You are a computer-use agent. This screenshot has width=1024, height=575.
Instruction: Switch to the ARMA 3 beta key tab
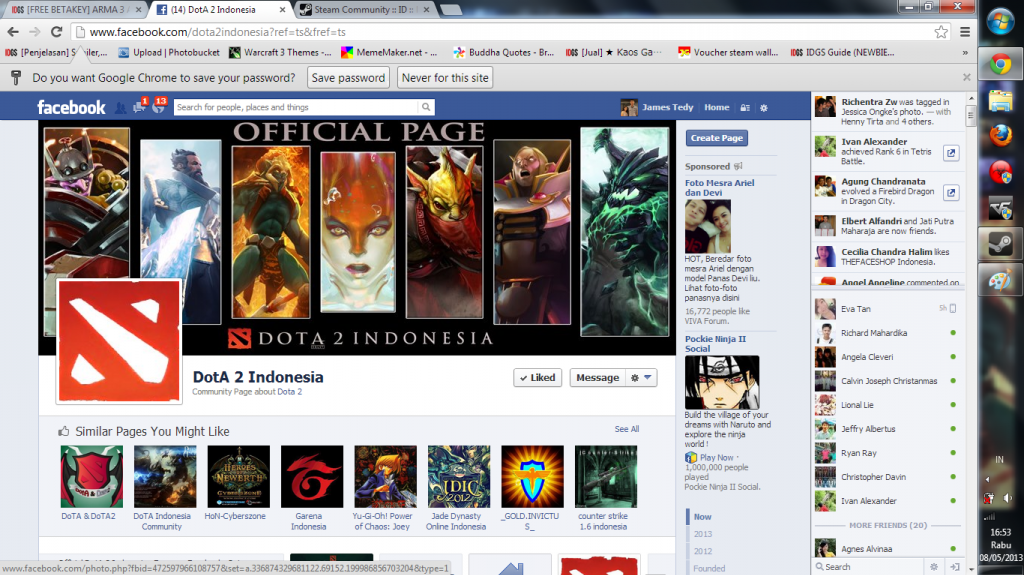73,10
